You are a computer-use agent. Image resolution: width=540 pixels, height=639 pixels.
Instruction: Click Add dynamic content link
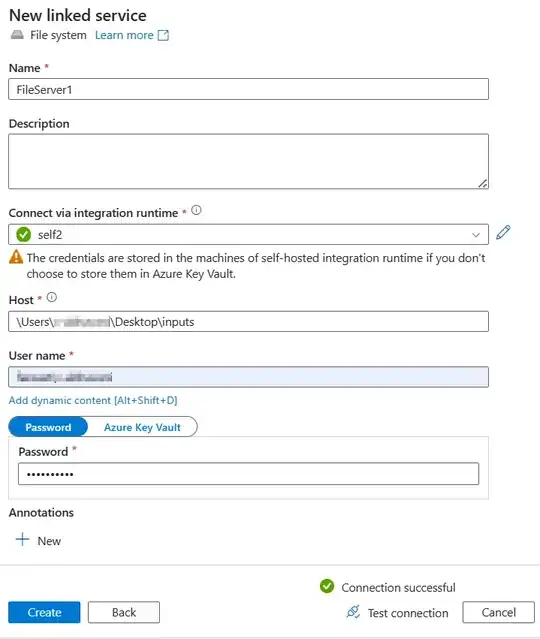pos(93,400)
